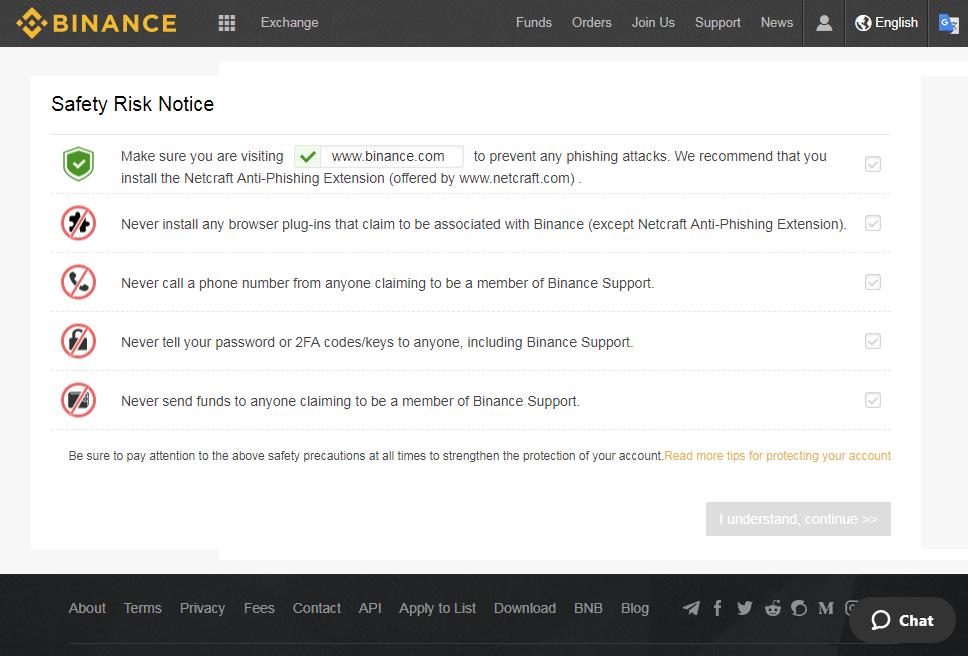The image size is (968, 656).
Task: Click the chat bubble icon
Action: [881, 620]
